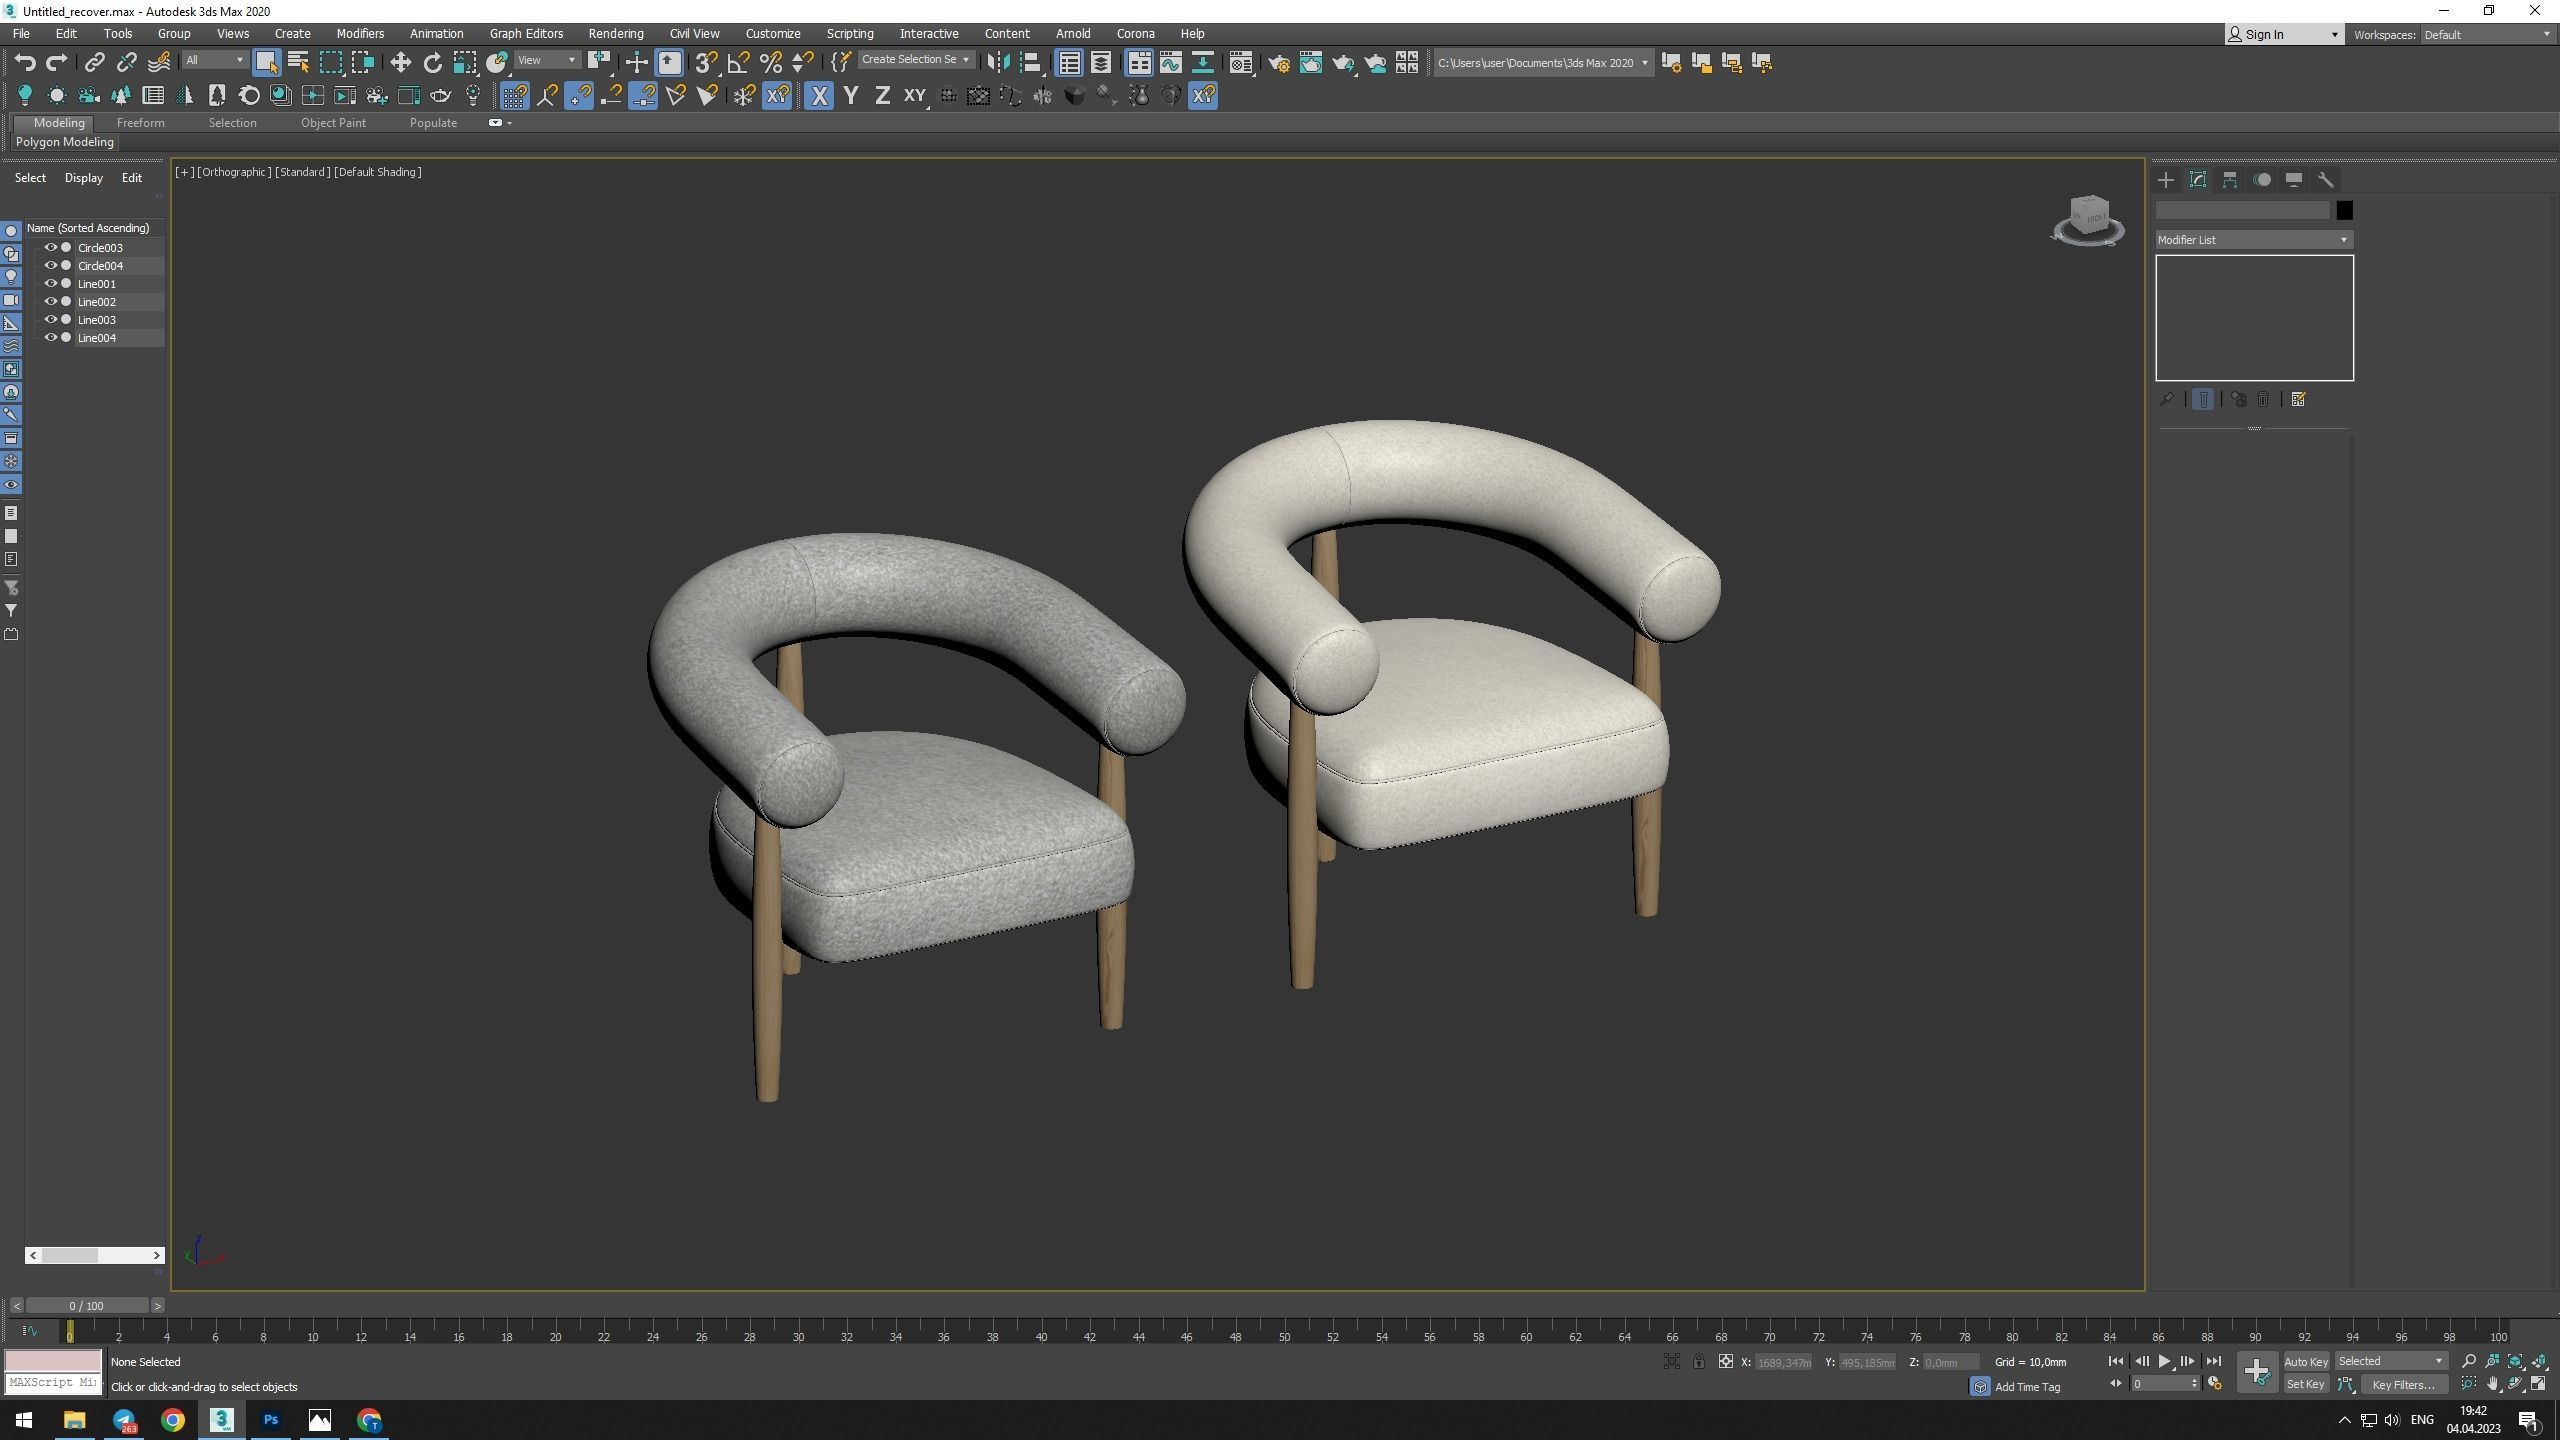Click the X coordinate input field
This screenshot has height=1440, width=2560.
[x=1782, y=1361]
